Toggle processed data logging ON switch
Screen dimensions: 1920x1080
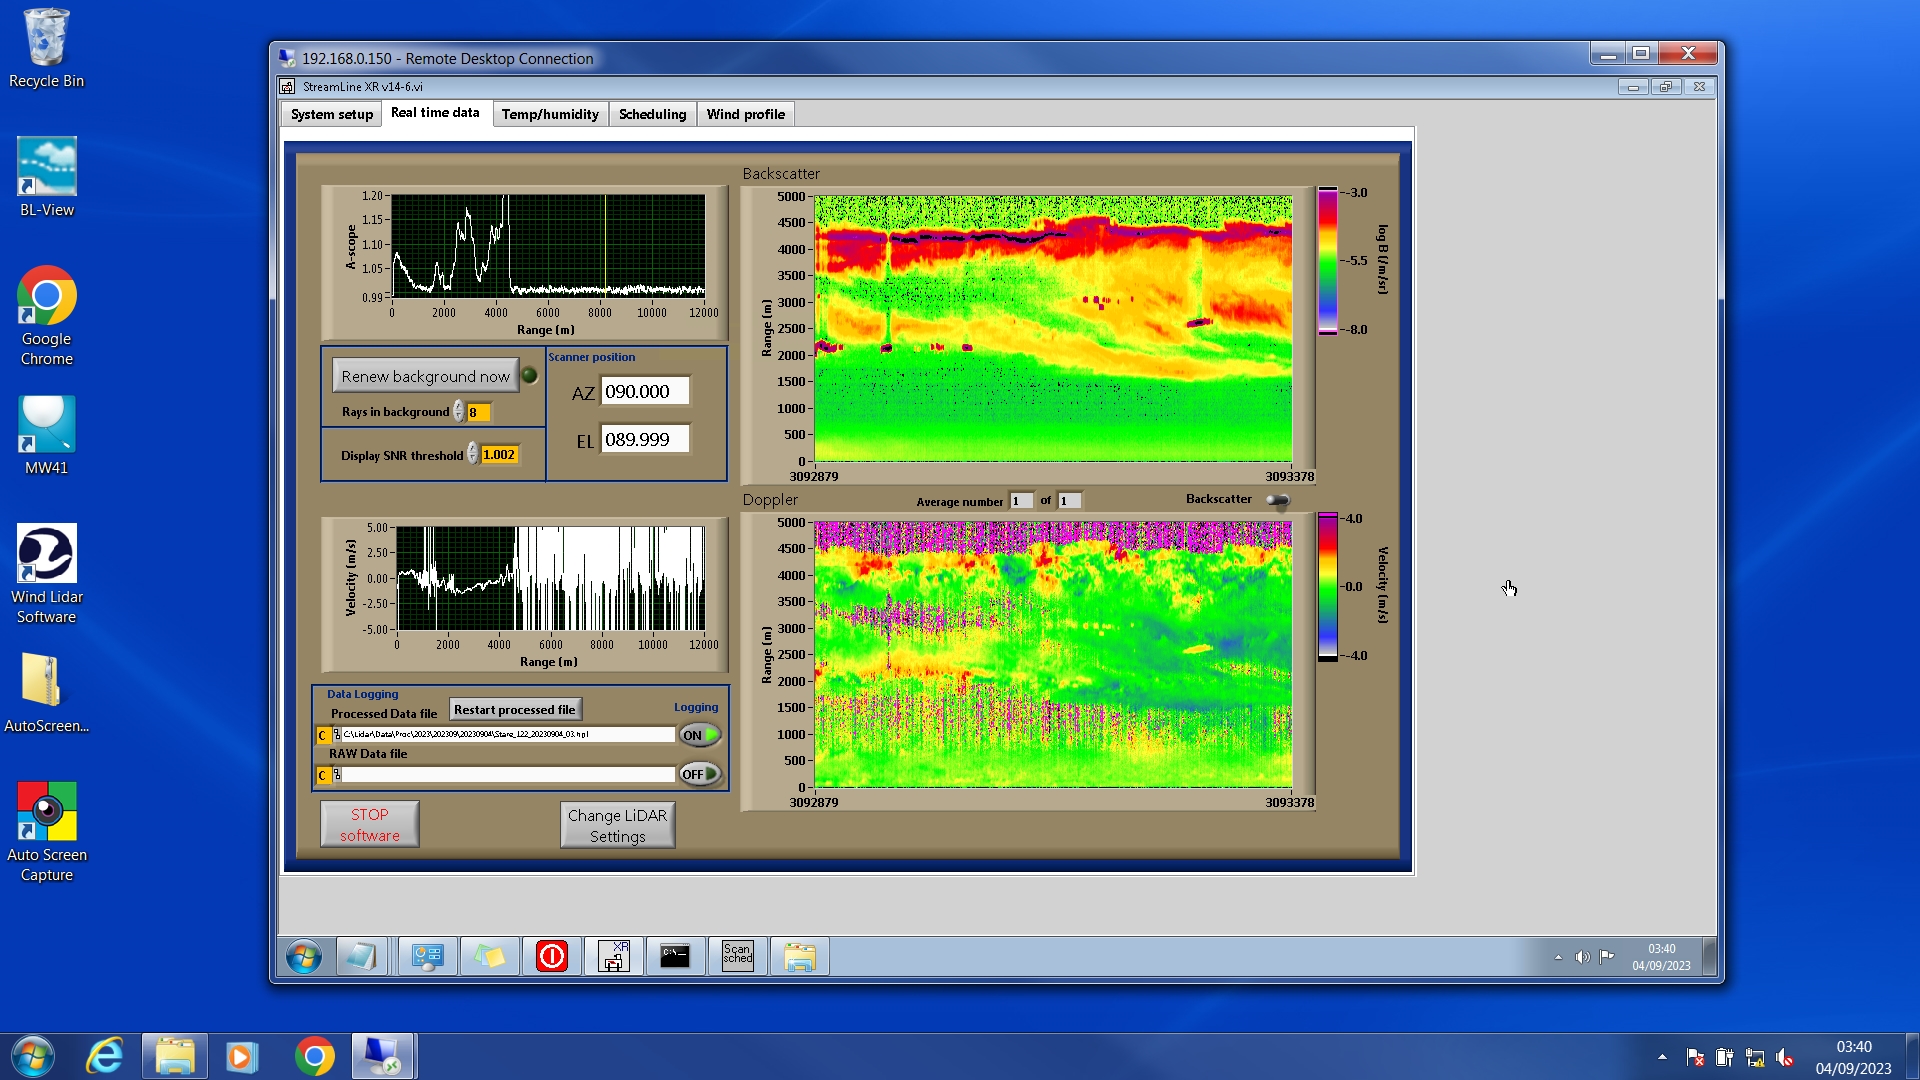point(700,735)
